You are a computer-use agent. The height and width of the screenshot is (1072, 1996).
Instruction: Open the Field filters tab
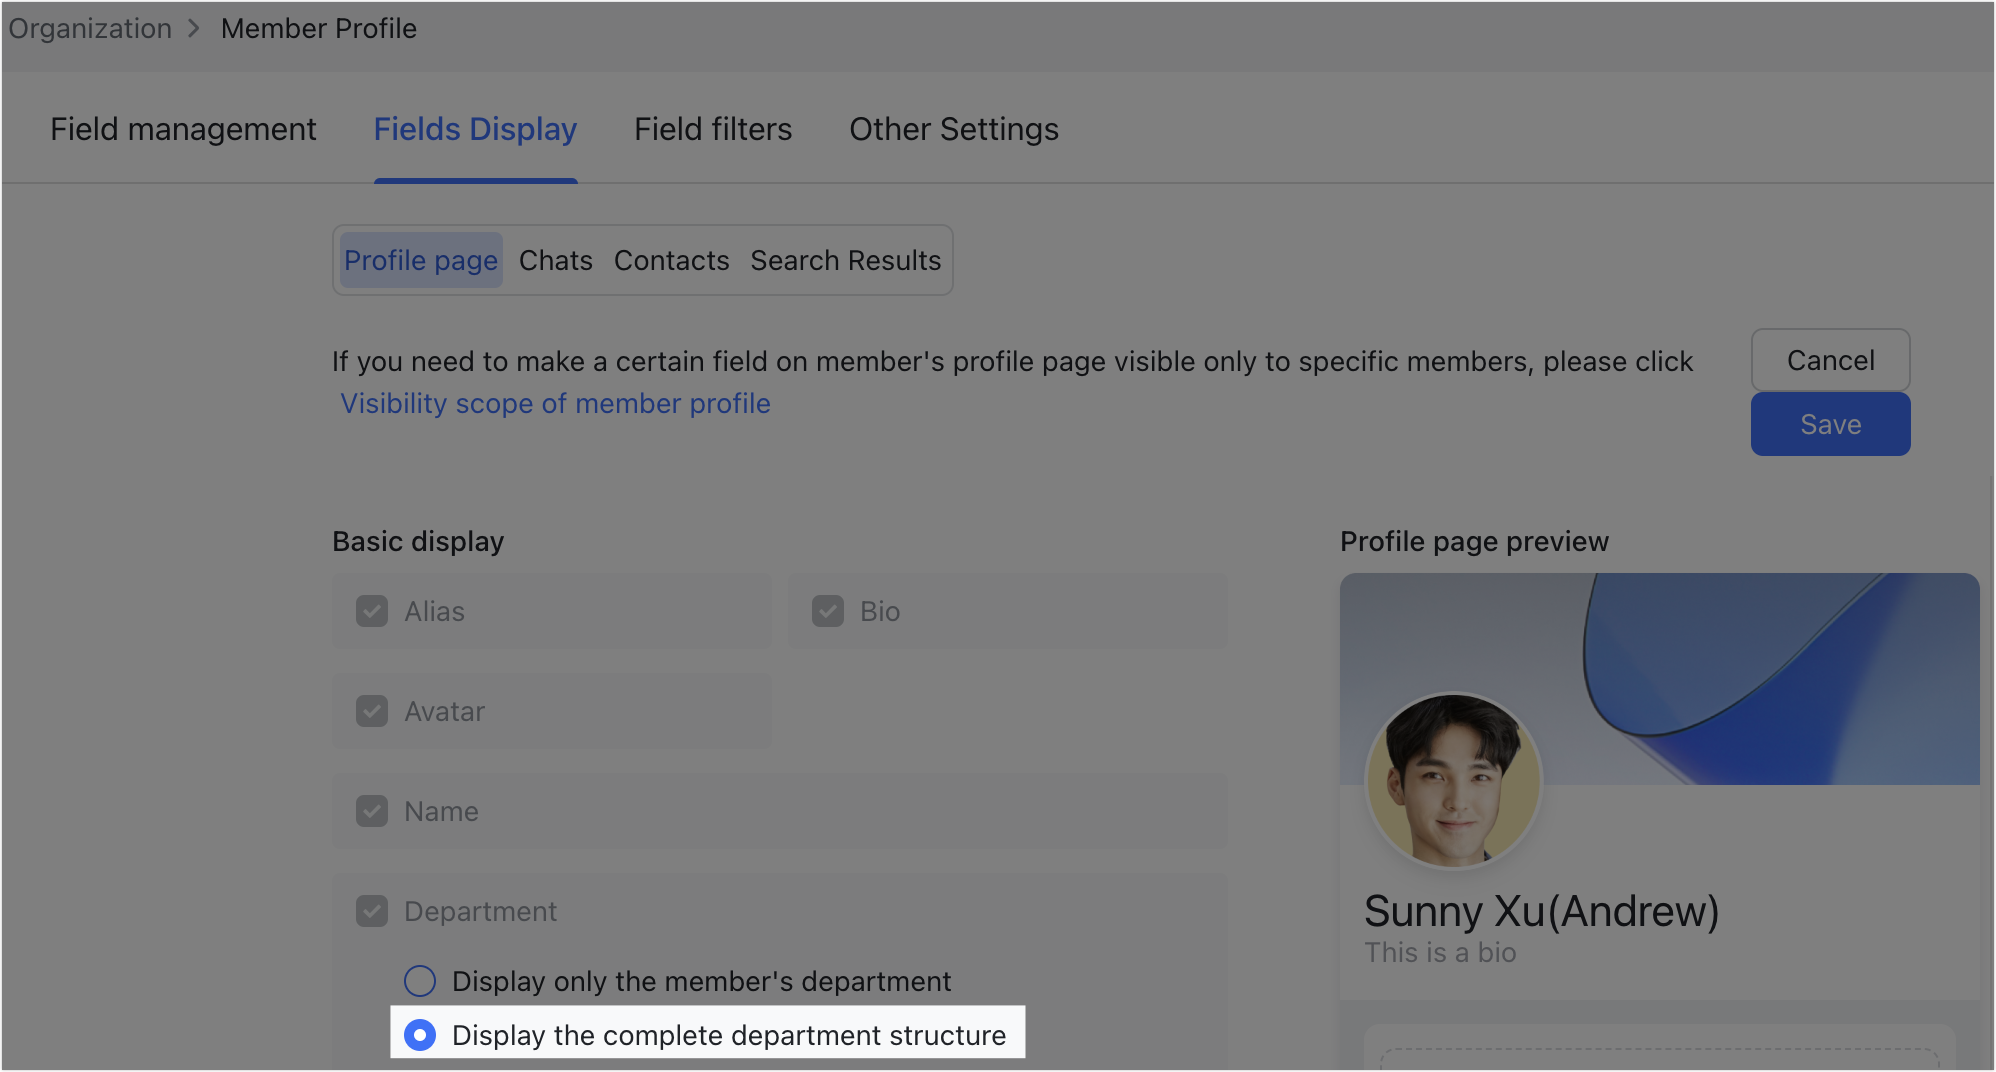pos(712,128)
